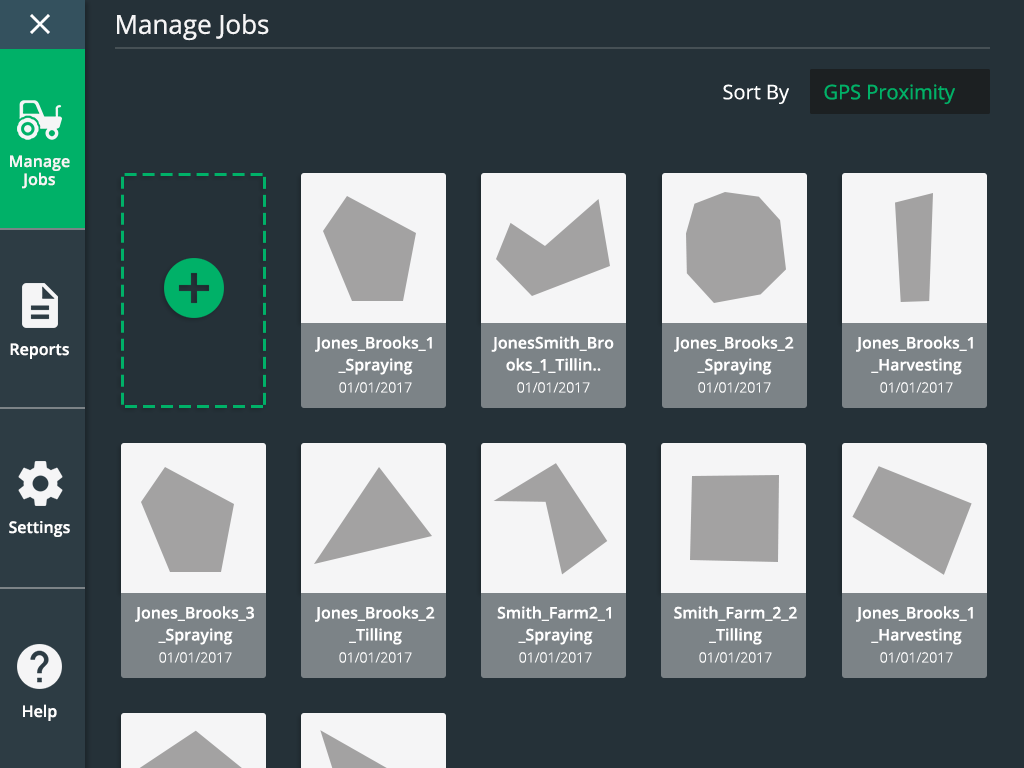Open the Jones_Brooks_2_Spraying octagon field job
1024x768 pixels.
tap(734, 290)
